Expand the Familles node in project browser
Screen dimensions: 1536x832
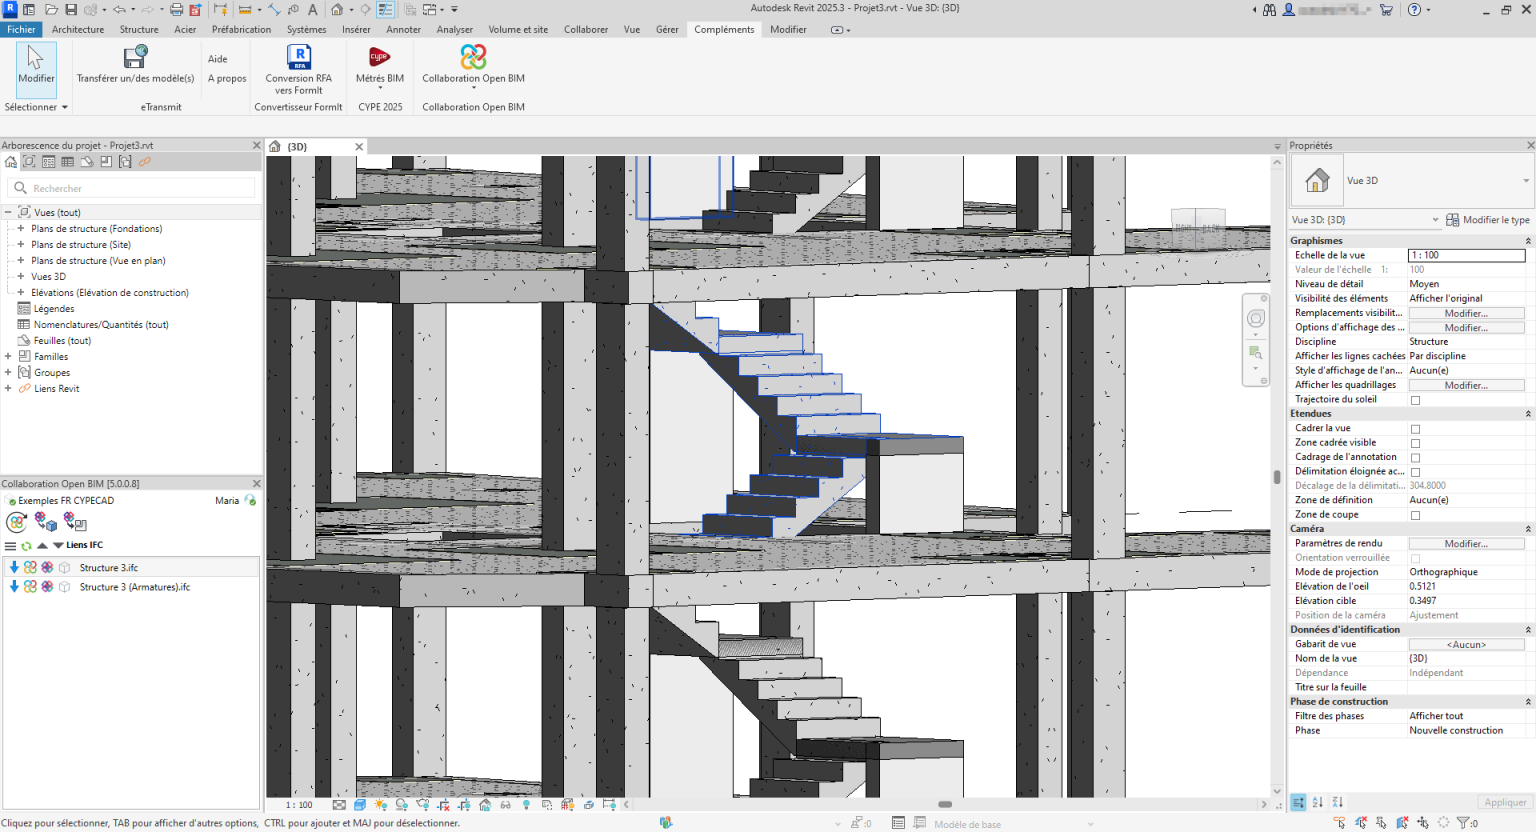[9, 356]
